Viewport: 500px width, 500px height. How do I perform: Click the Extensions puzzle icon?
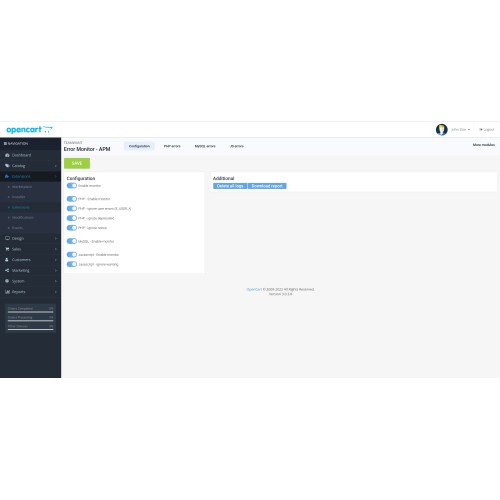(7, 176)
